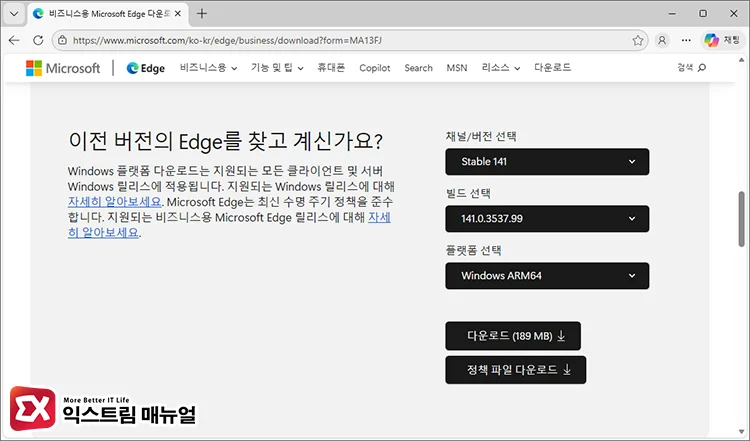Click the 빌드 선택 label

[468, 193]
